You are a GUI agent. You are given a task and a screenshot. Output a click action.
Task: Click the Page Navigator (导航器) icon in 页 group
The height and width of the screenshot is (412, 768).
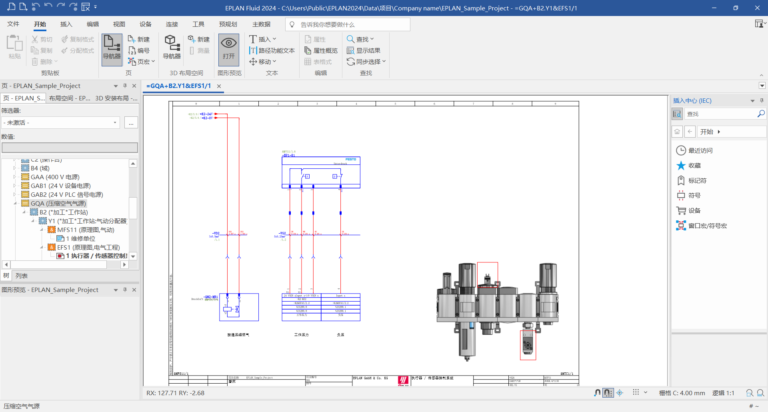[112, 48]
